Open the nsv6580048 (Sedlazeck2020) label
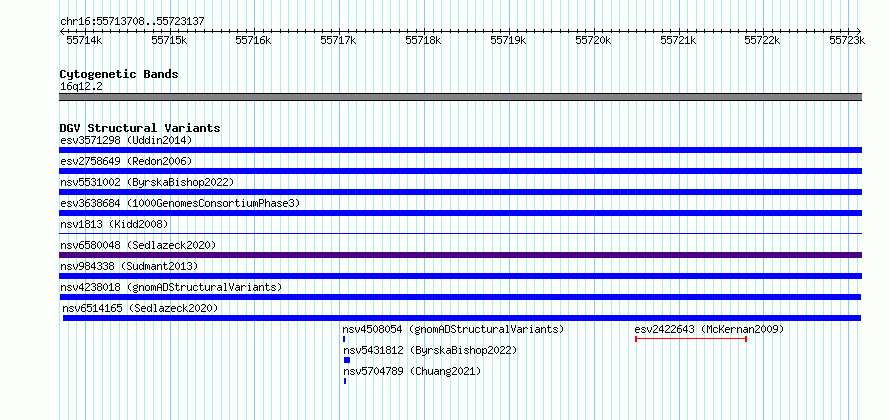This screenshot has width=890, height=420. [x=138, y=245]
